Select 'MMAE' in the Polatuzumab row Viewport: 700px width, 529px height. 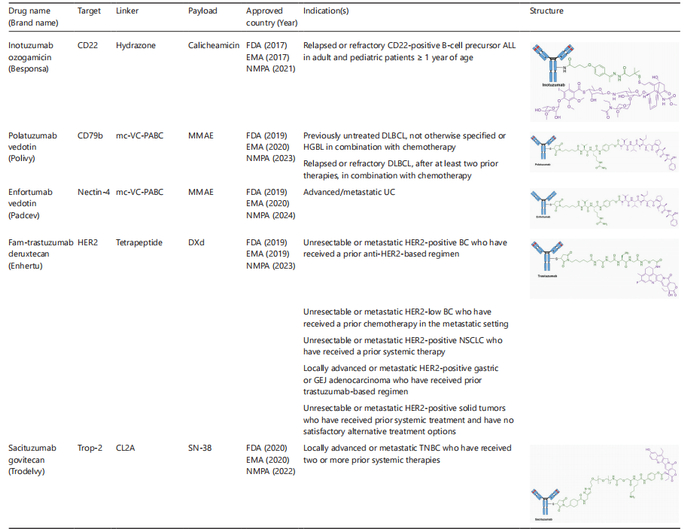[x=200, y=136]
